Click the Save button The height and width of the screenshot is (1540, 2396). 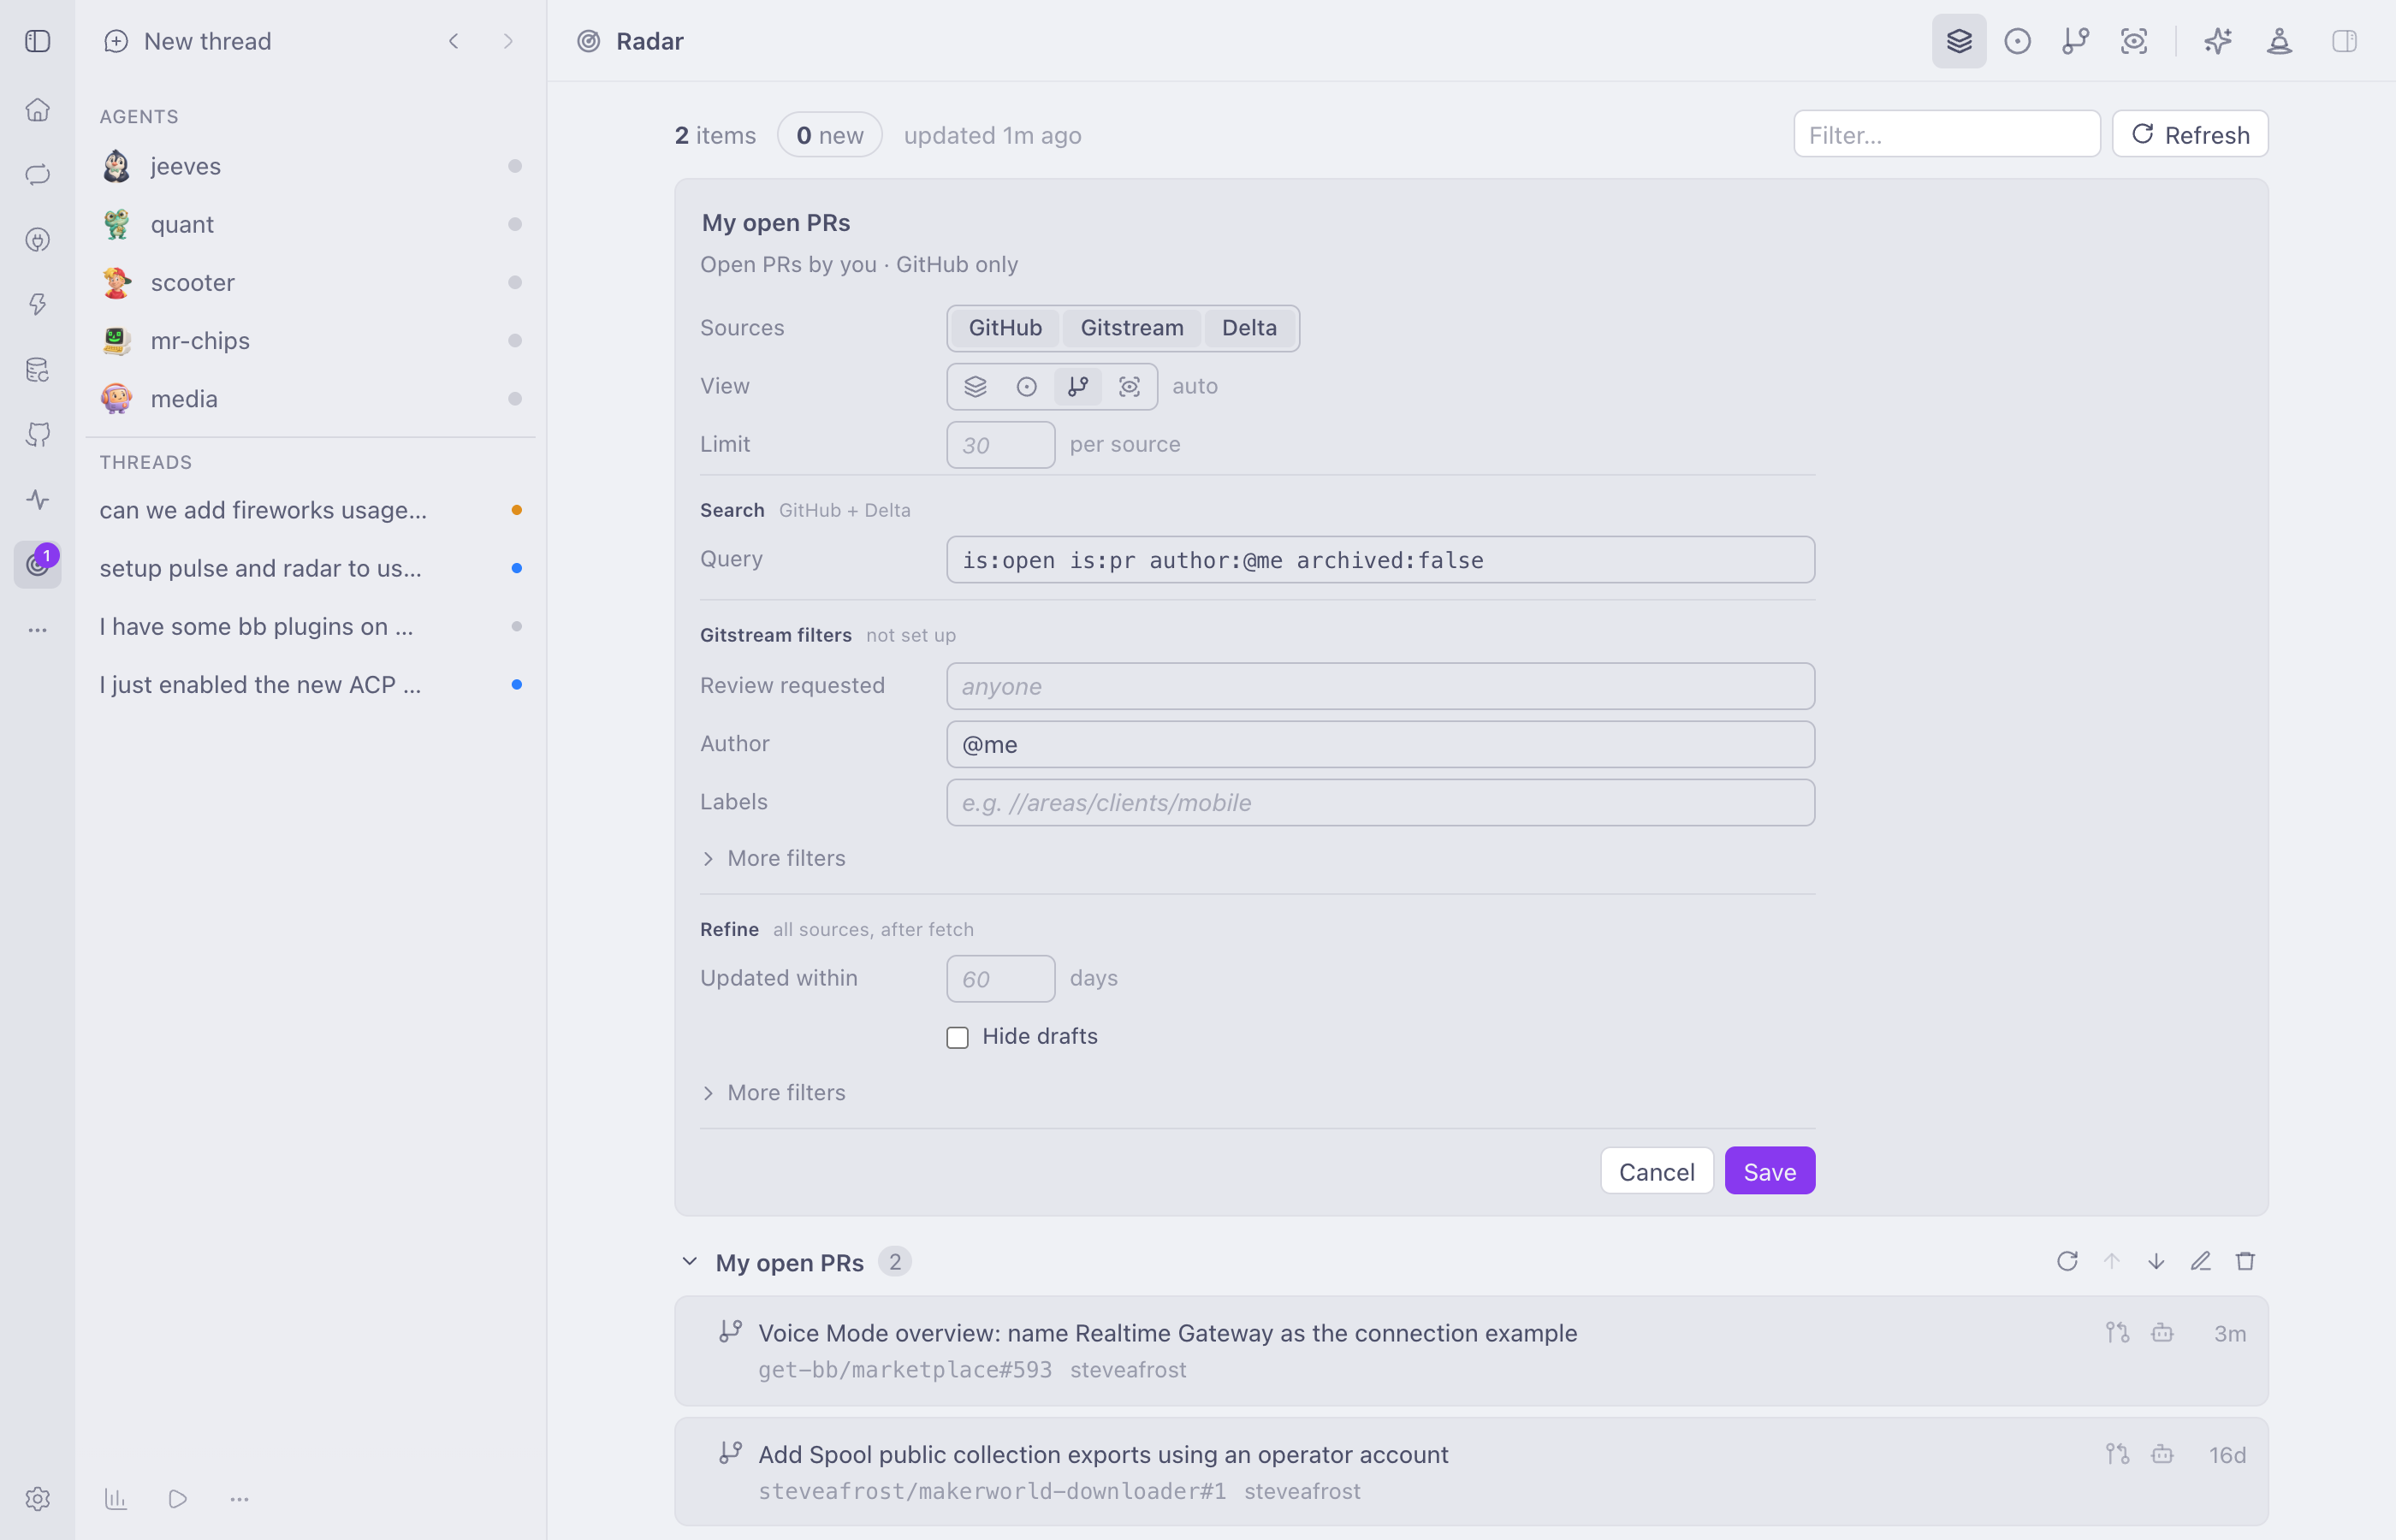point(1769,1171)
